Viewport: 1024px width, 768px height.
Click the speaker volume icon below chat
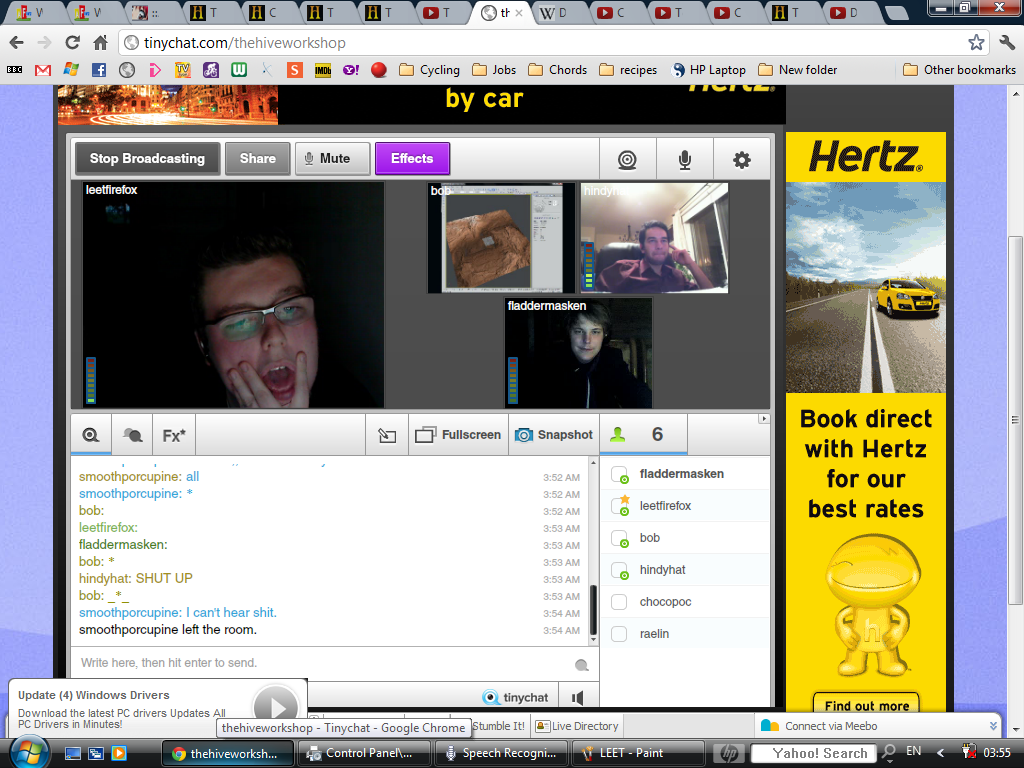[577, 698]
